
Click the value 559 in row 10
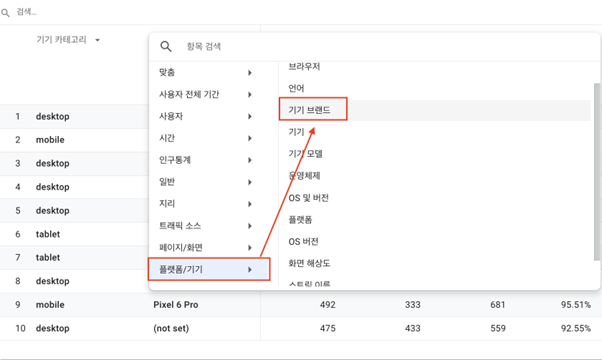498,329
